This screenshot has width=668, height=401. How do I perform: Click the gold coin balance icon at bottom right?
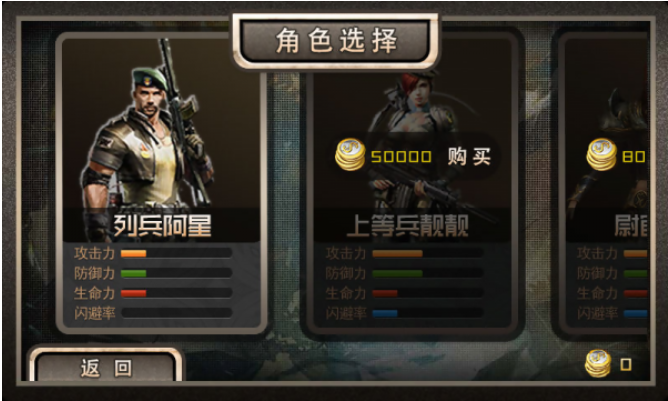[x=598, y=363]
